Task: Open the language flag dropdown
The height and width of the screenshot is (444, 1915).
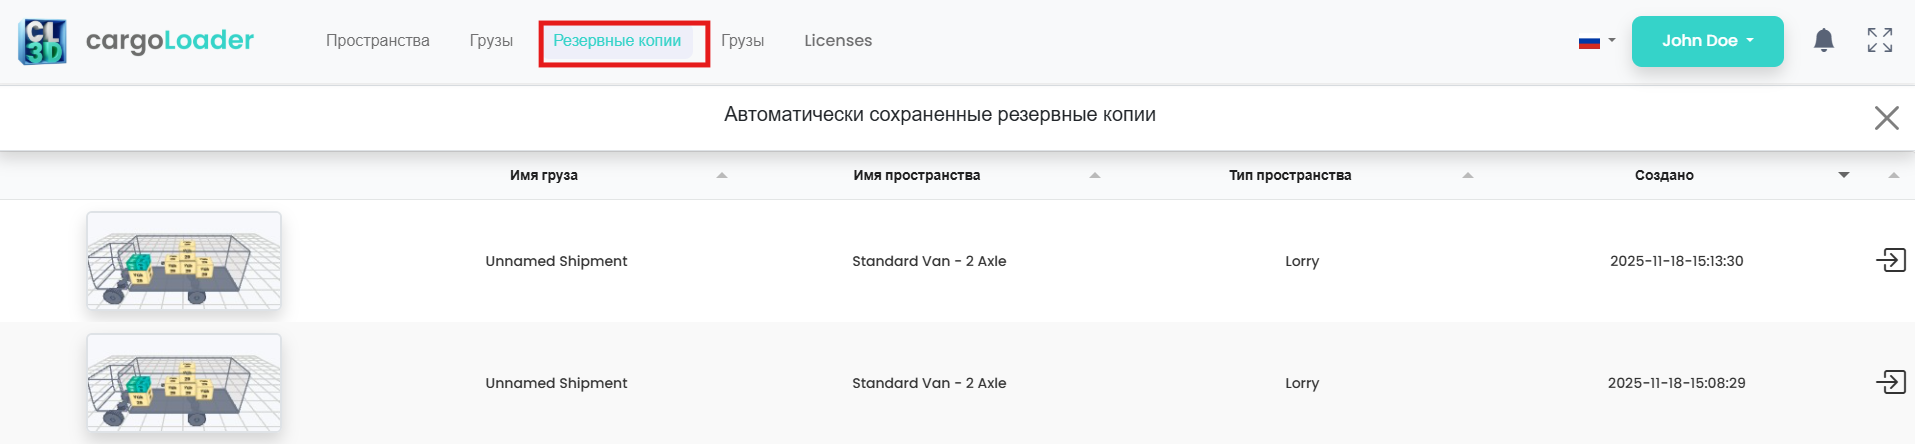Action: [x=1596, y=42]
